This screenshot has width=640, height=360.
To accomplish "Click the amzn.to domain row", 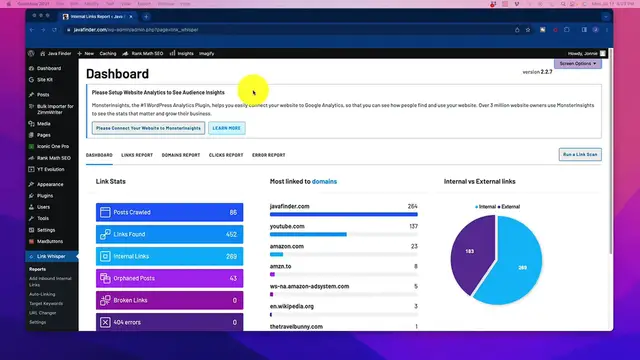I will click(344, 269).
